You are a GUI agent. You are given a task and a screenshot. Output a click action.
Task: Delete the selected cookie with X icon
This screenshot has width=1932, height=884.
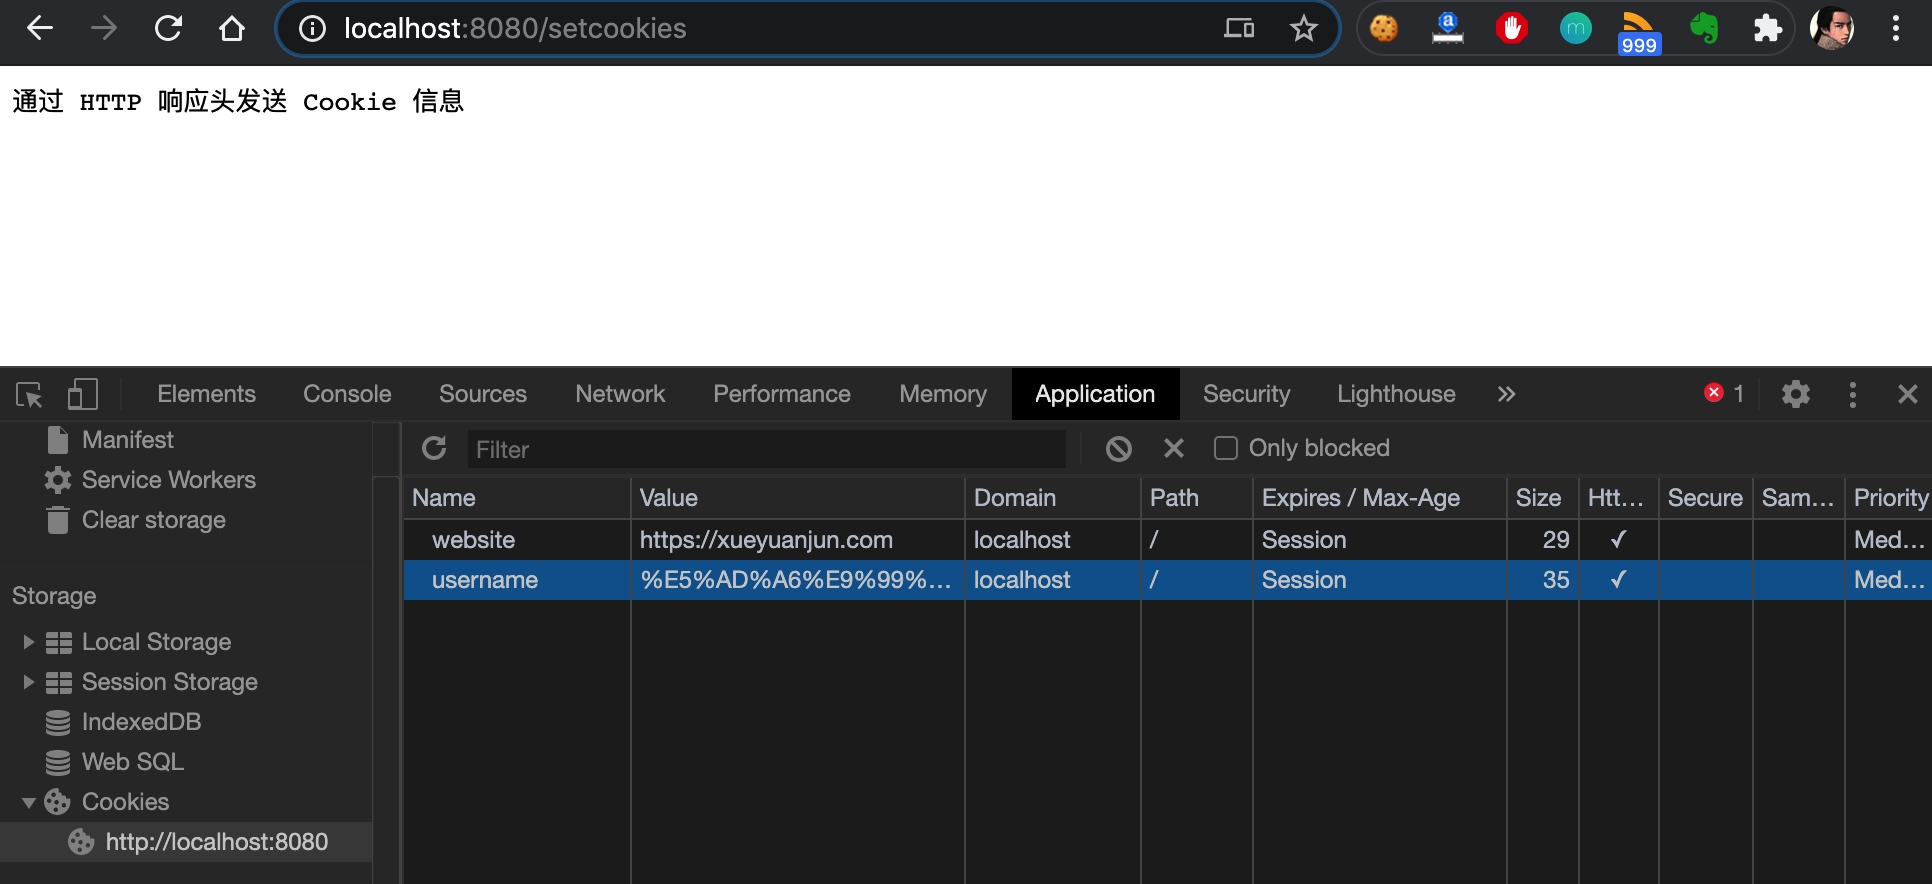click(x=1174, y=448)
